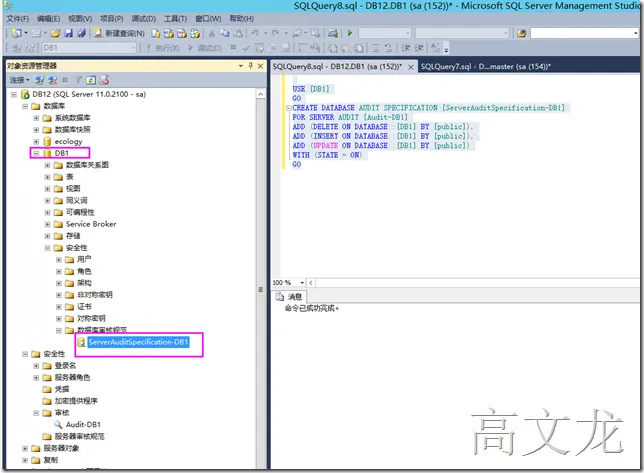Click the Increase Indent icon
644x473 pixels.
tap(419, 48)
